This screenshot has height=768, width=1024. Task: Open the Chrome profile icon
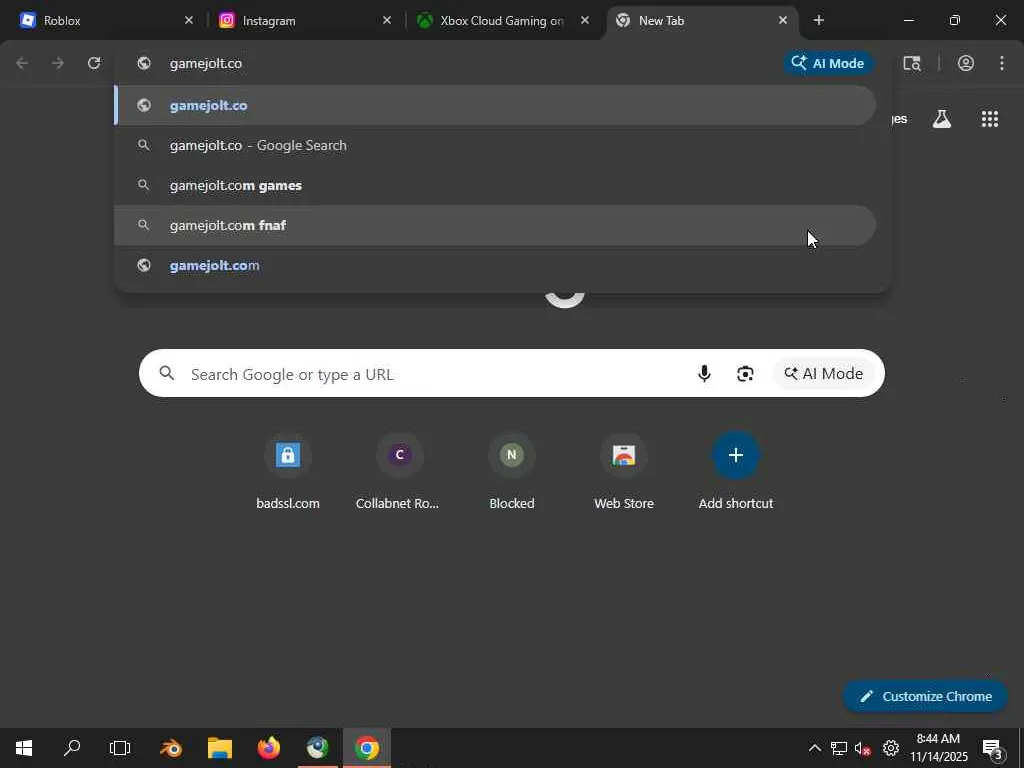coord(966,63)
